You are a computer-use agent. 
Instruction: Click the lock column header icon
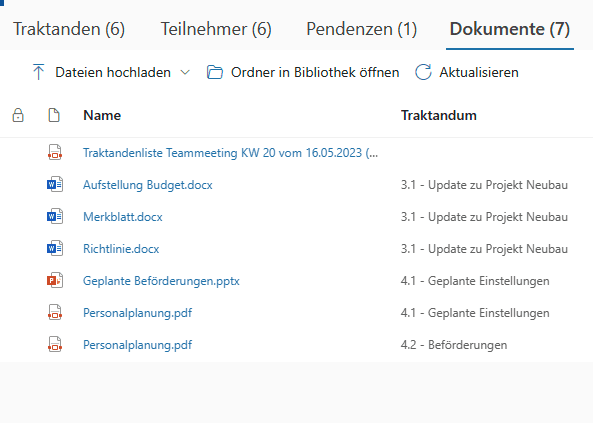coord(18,115)
